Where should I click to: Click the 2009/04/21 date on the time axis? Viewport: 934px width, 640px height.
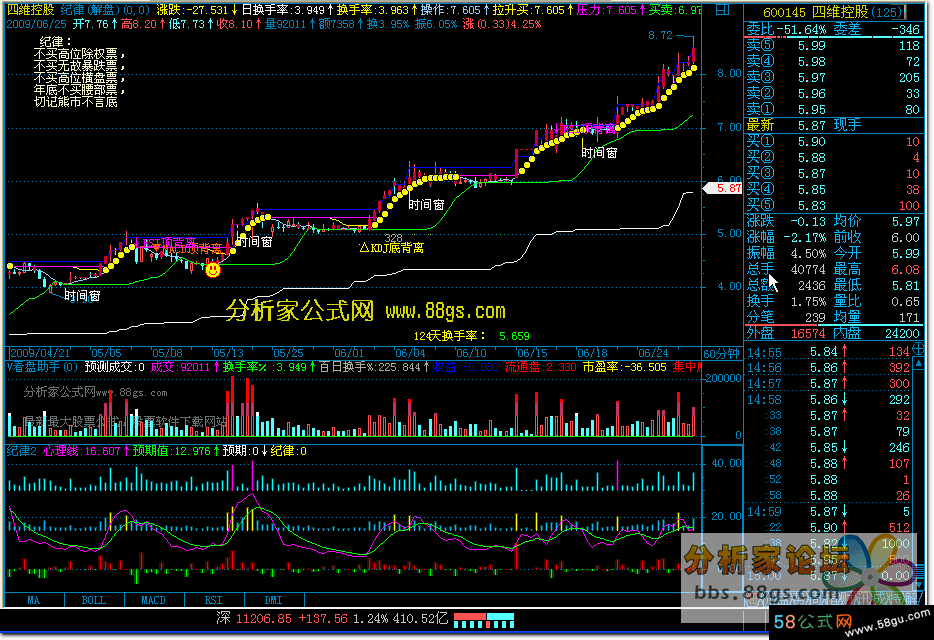pos(39,353)
